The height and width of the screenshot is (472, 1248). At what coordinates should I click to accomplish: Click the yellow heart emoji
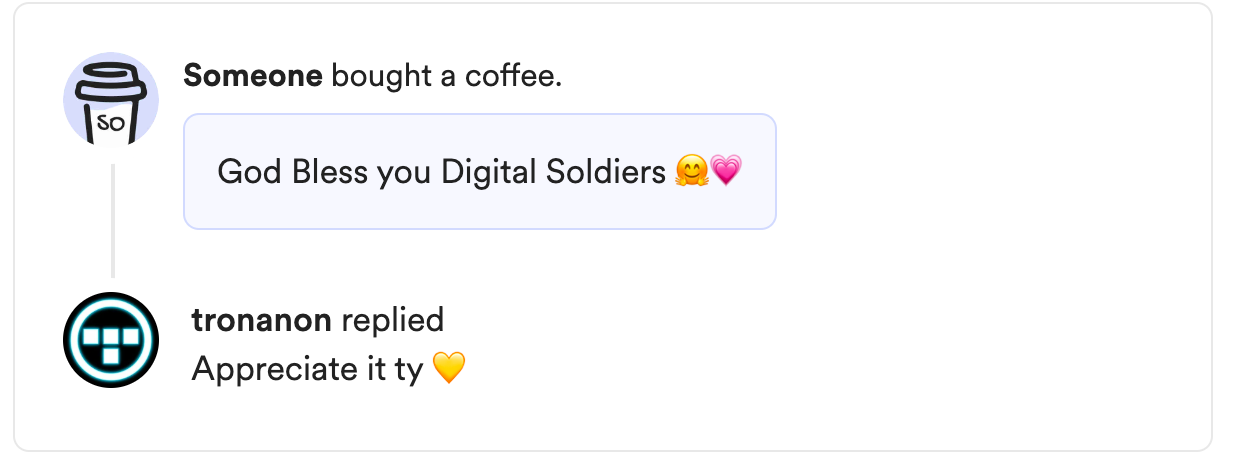pos(449,369)
